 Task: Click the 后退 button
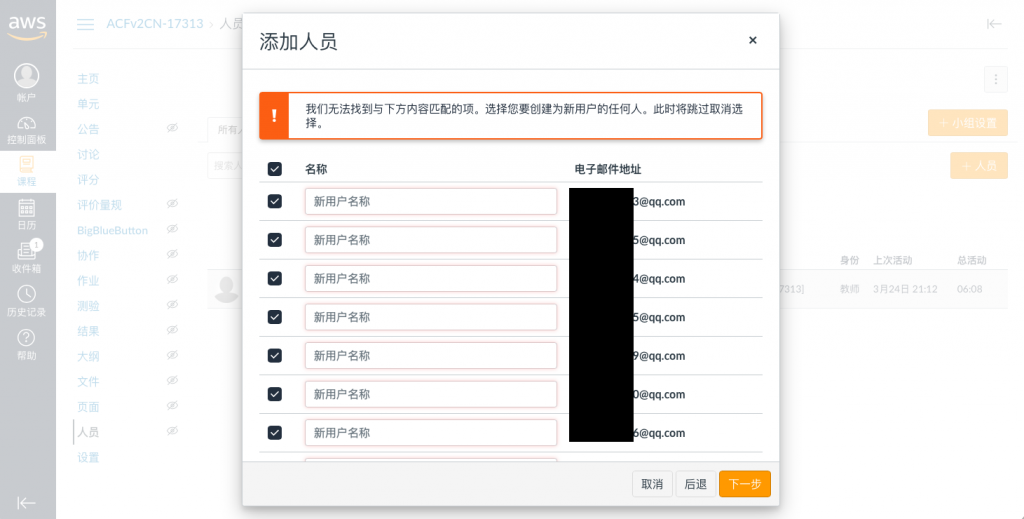[x=696, y=484]
